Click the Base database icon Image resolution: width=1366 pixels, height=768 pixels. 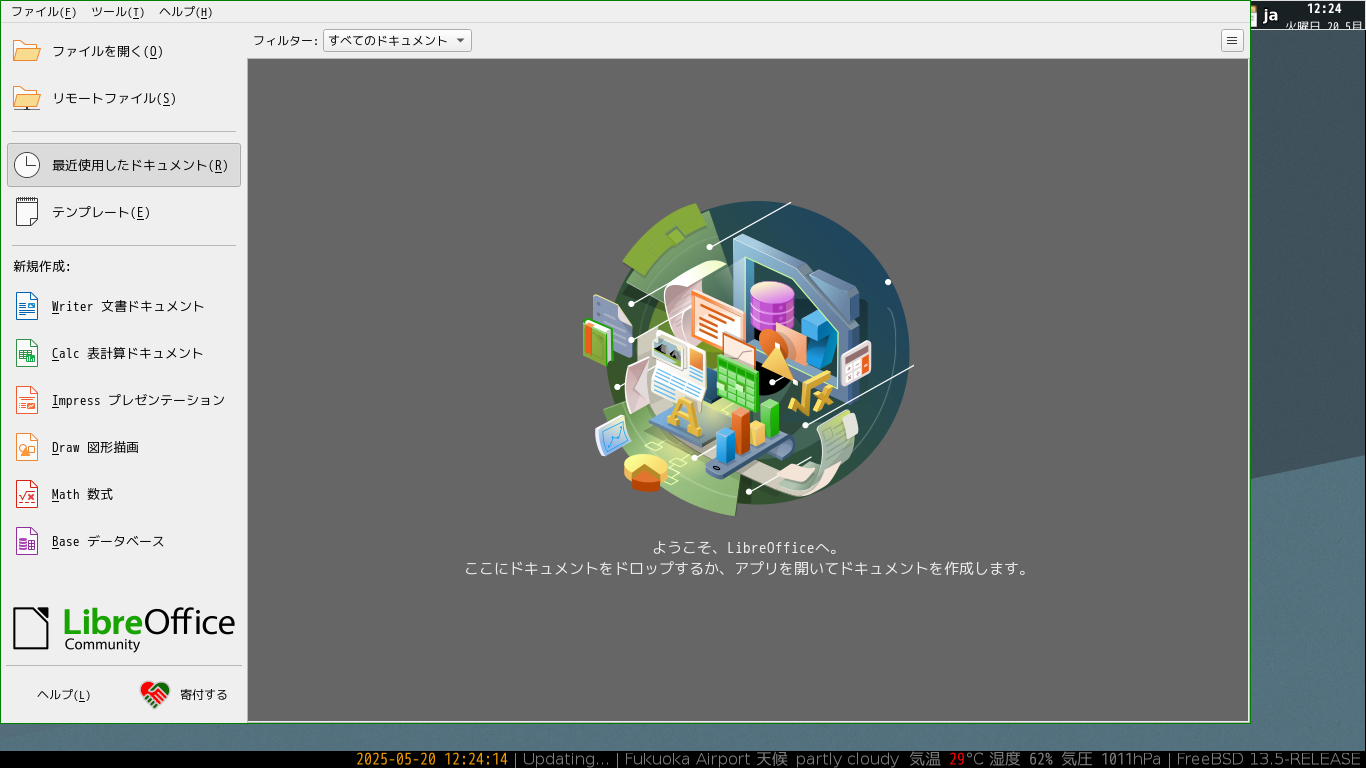pos(27,541)
